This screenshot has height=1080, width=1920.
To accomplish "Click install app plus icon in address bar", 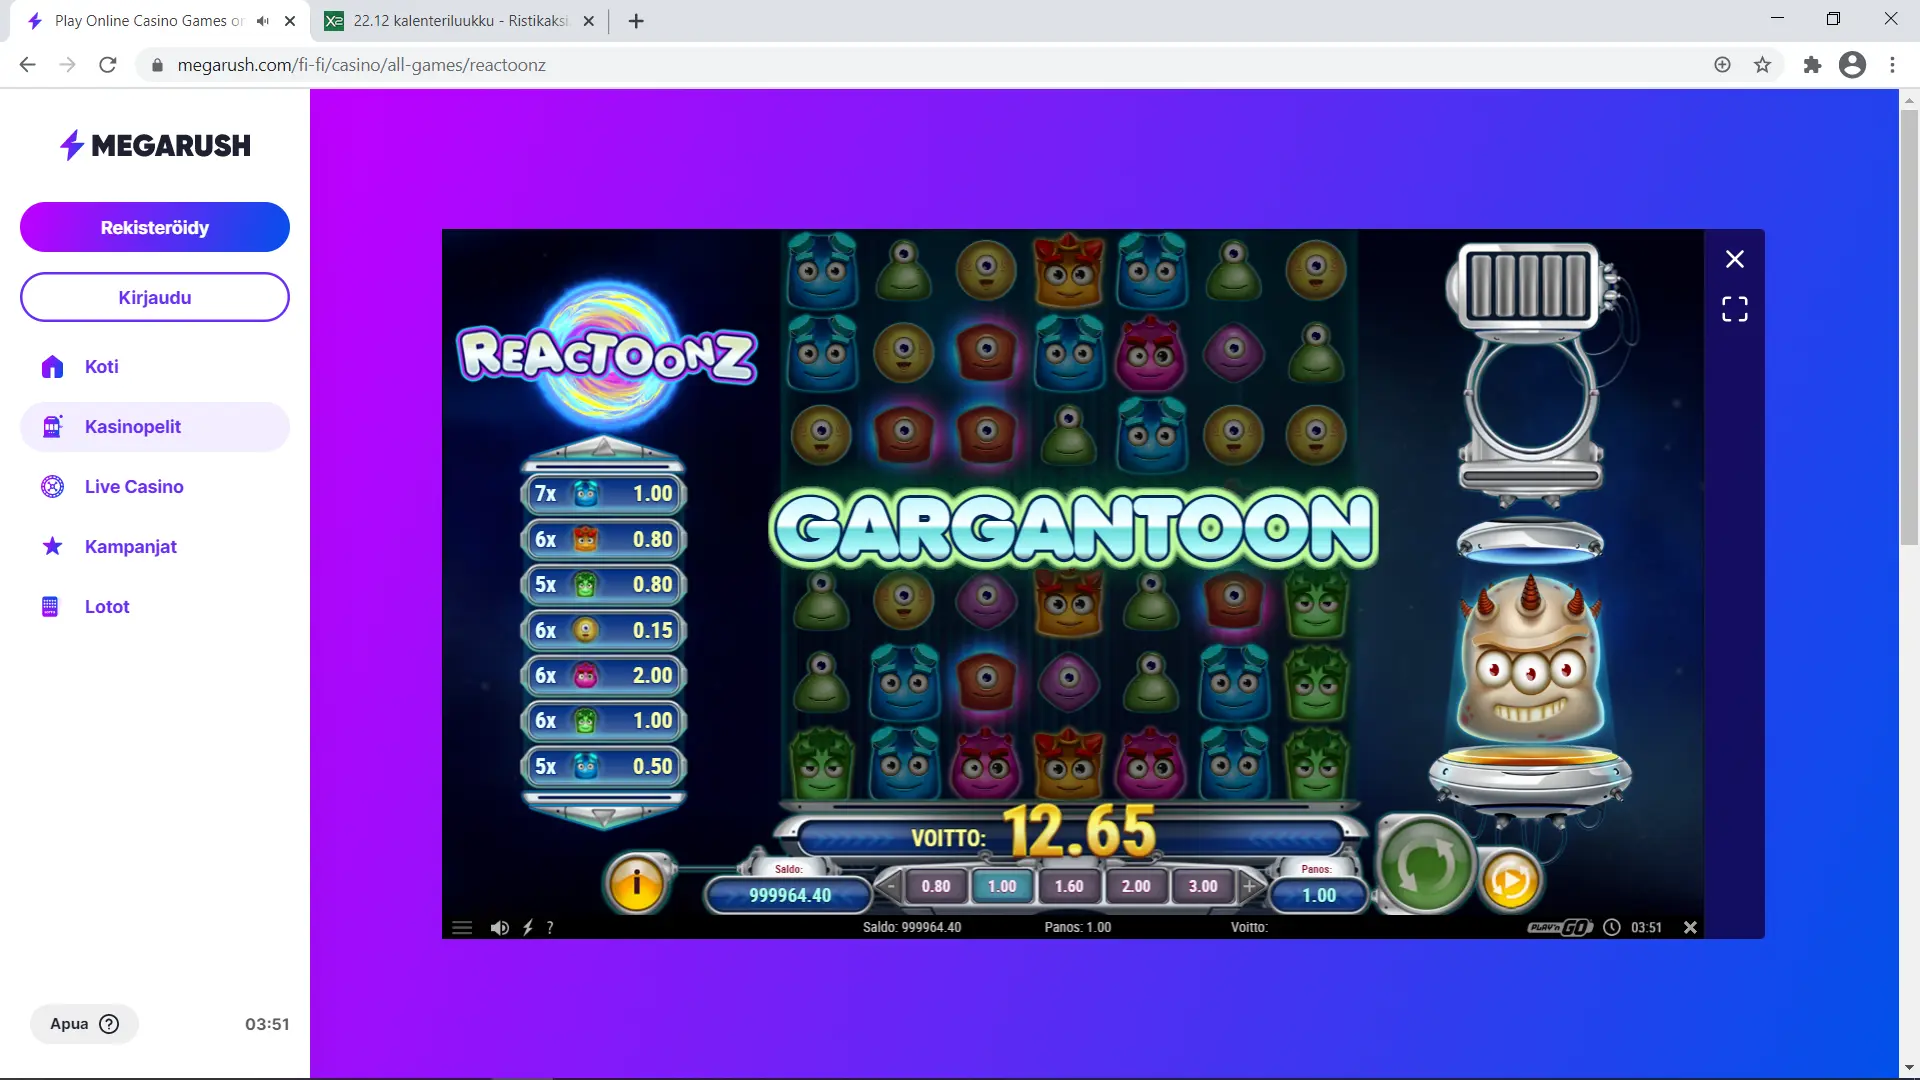I will (1722, 65).
